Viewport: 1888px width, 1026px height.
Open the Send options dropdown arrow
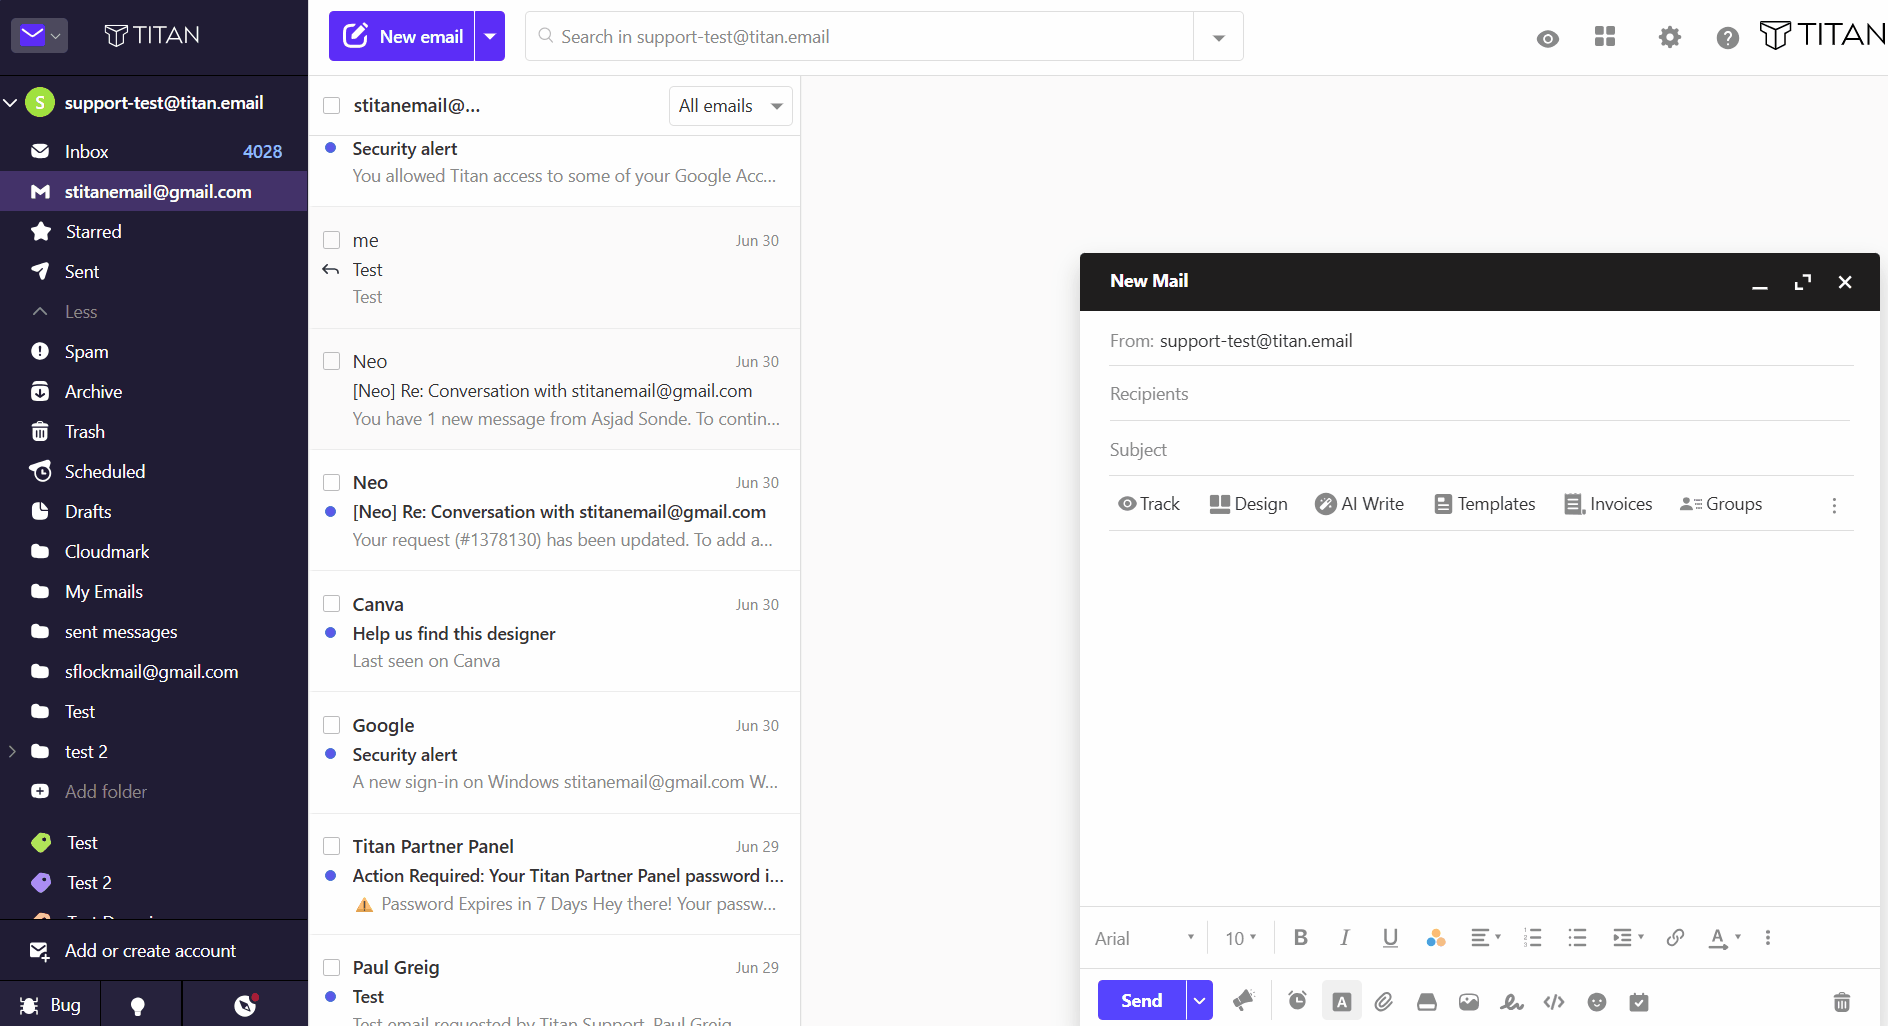(1199, 1000)
